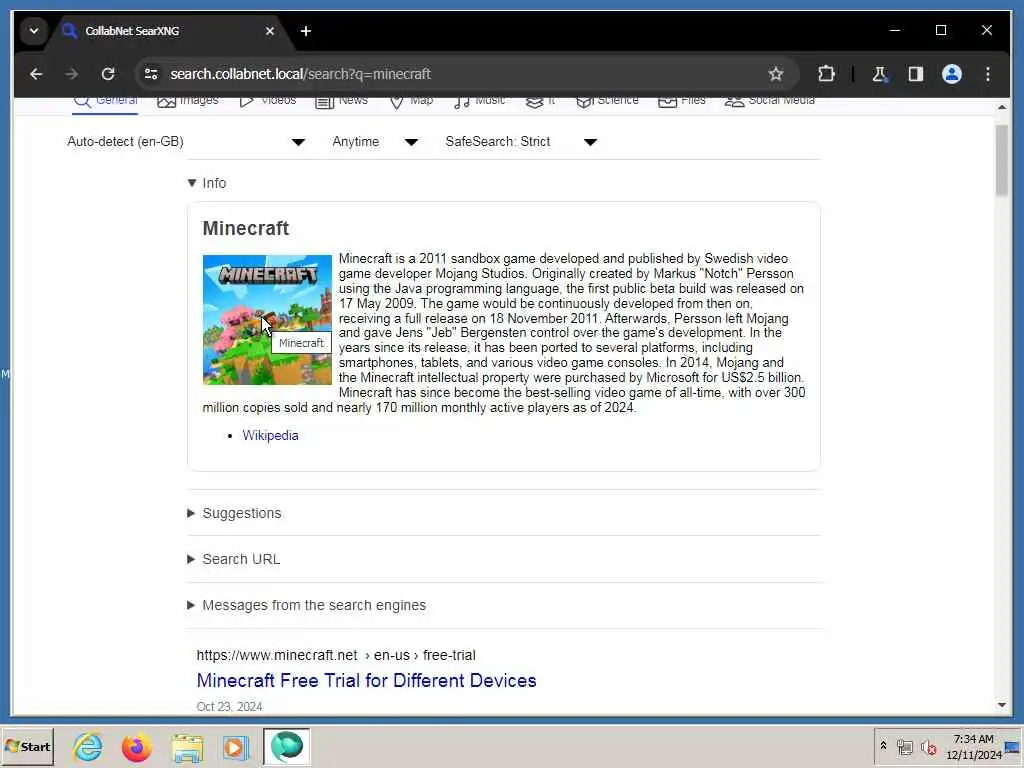Open the media player taskbar icon

[x=235, y=746]
